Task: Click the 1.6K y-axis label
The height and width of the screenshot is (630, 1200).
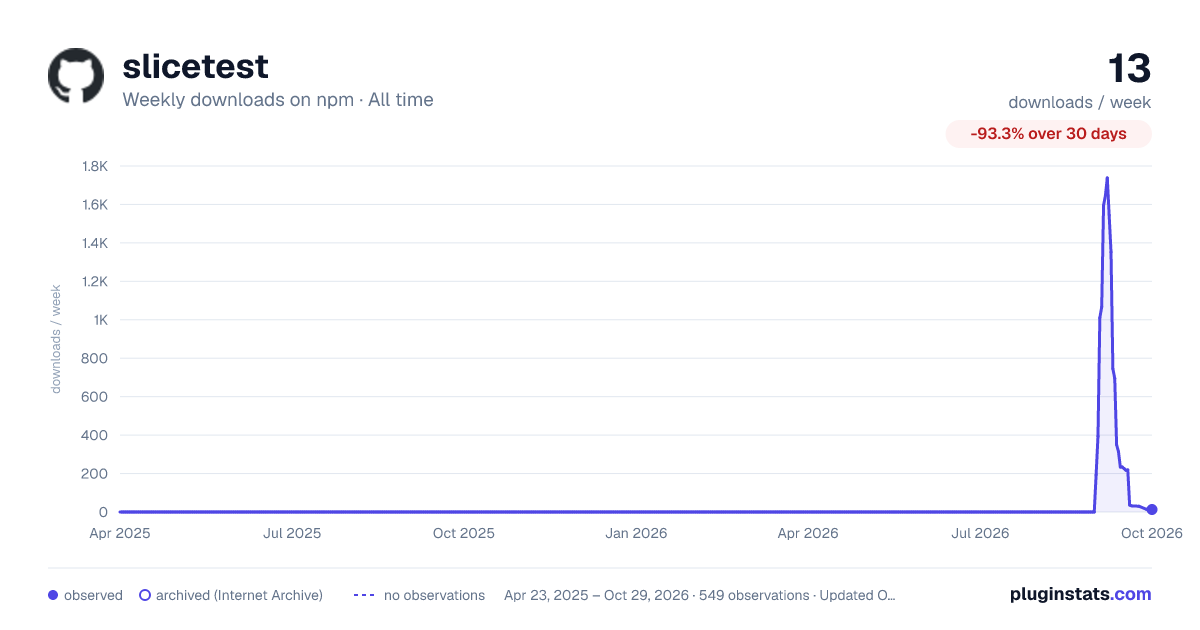Action: pyautogui.click(x=94, y=205)
